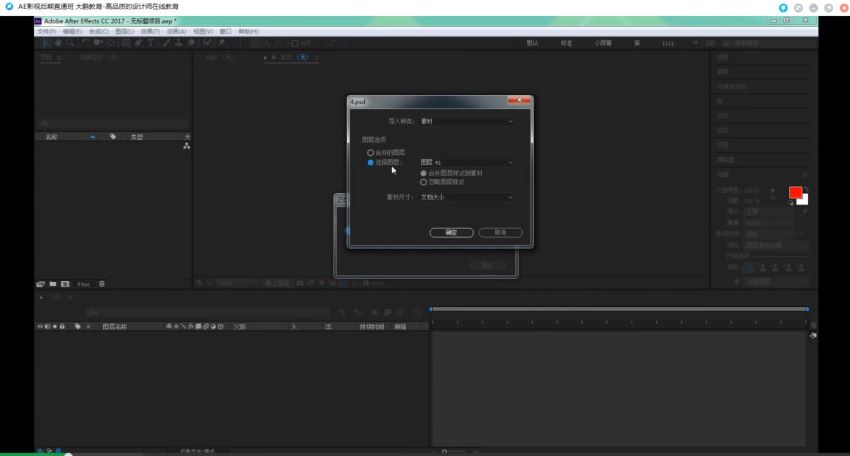Select the Eraser tool
Image resolution: width=850 pixels, height=456 pixels.
pyautogui.click(x=191, y=43)
